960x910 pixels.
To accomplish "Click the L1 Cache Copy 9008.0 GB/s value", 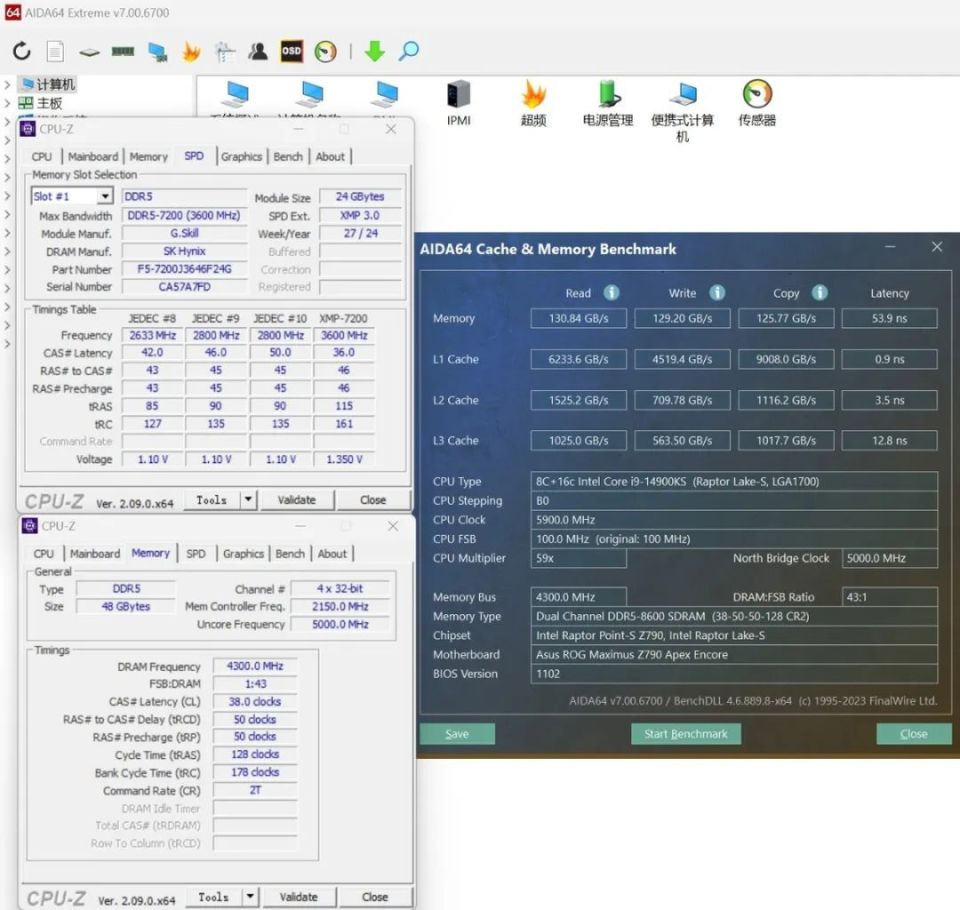I will (786, 359).
